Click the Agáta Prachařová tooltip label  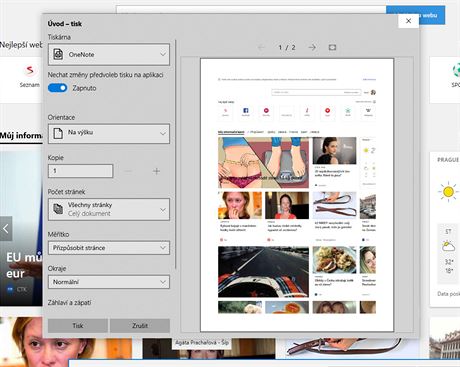tap(202, 343)
